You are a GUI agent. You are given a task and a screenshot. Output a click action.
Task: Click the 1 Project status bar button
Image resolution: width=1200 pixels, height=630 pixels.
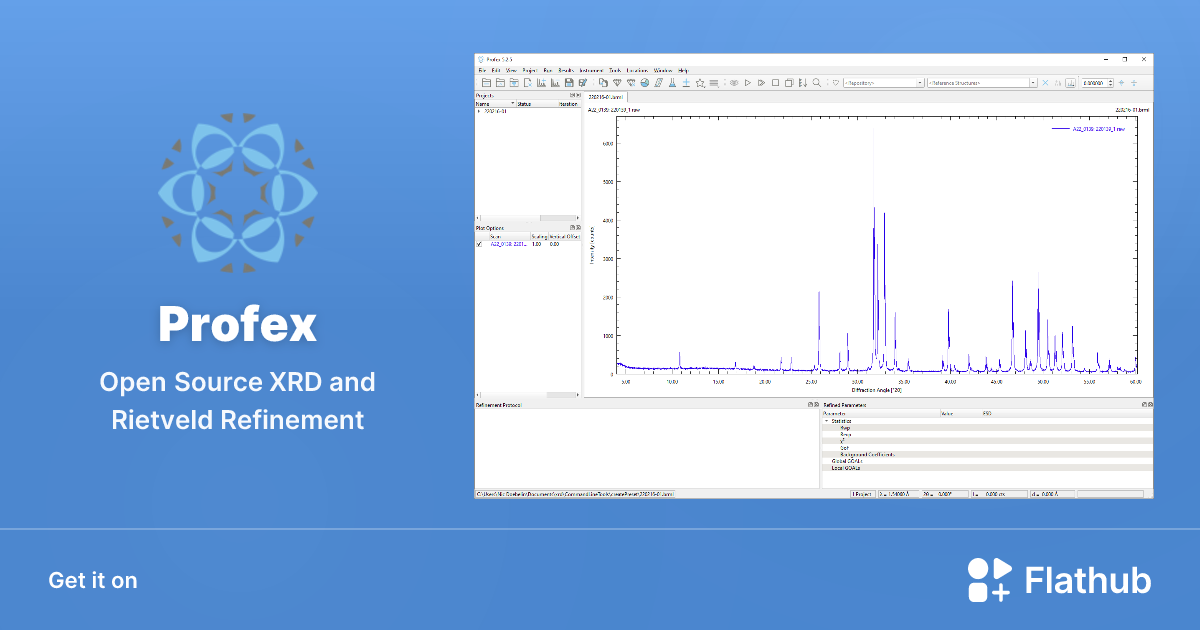[863, 493]
